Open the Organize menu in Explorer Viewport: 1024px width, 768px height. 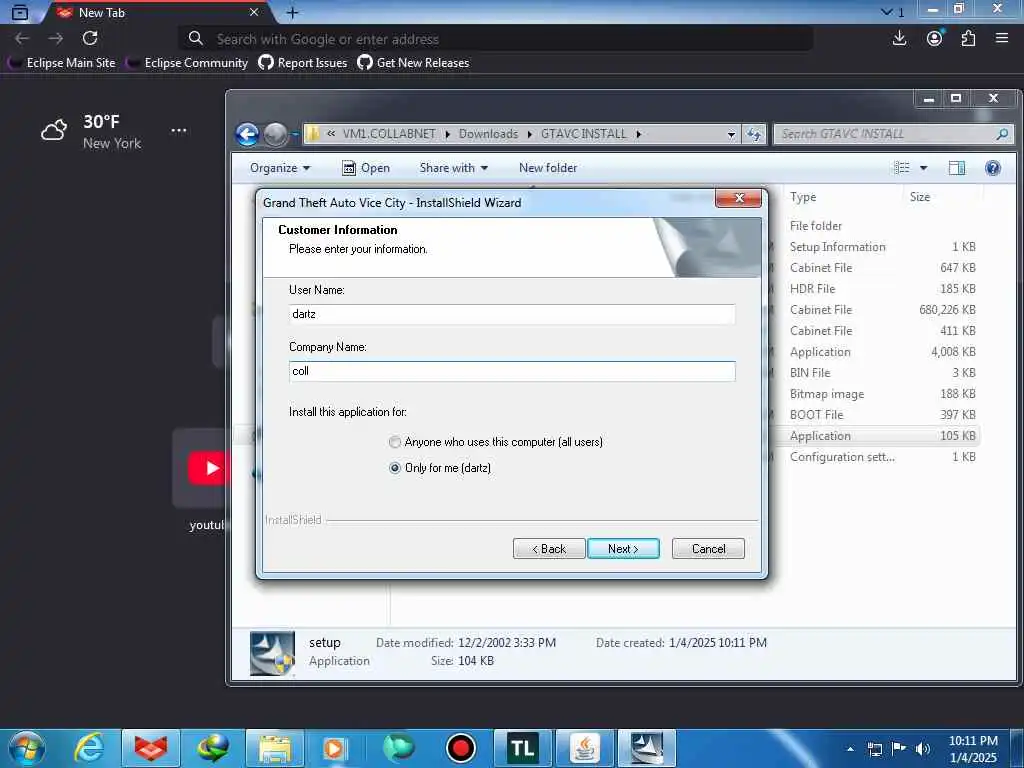pos(280,168)
